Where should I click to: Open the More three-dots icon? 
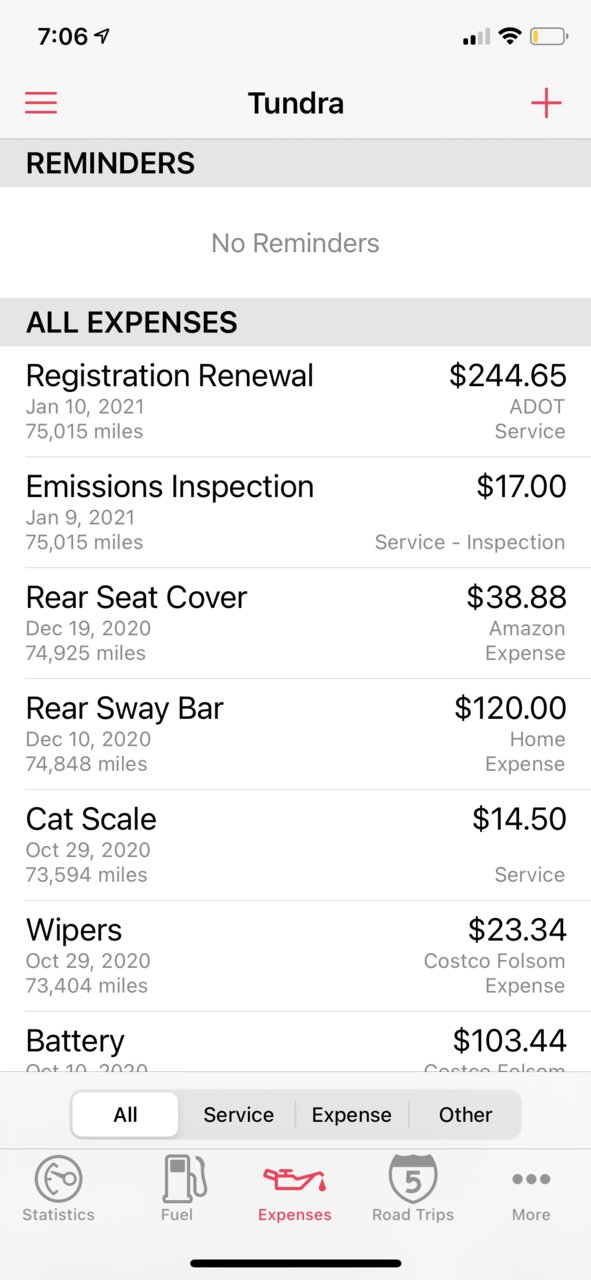tap(531, 1180)
